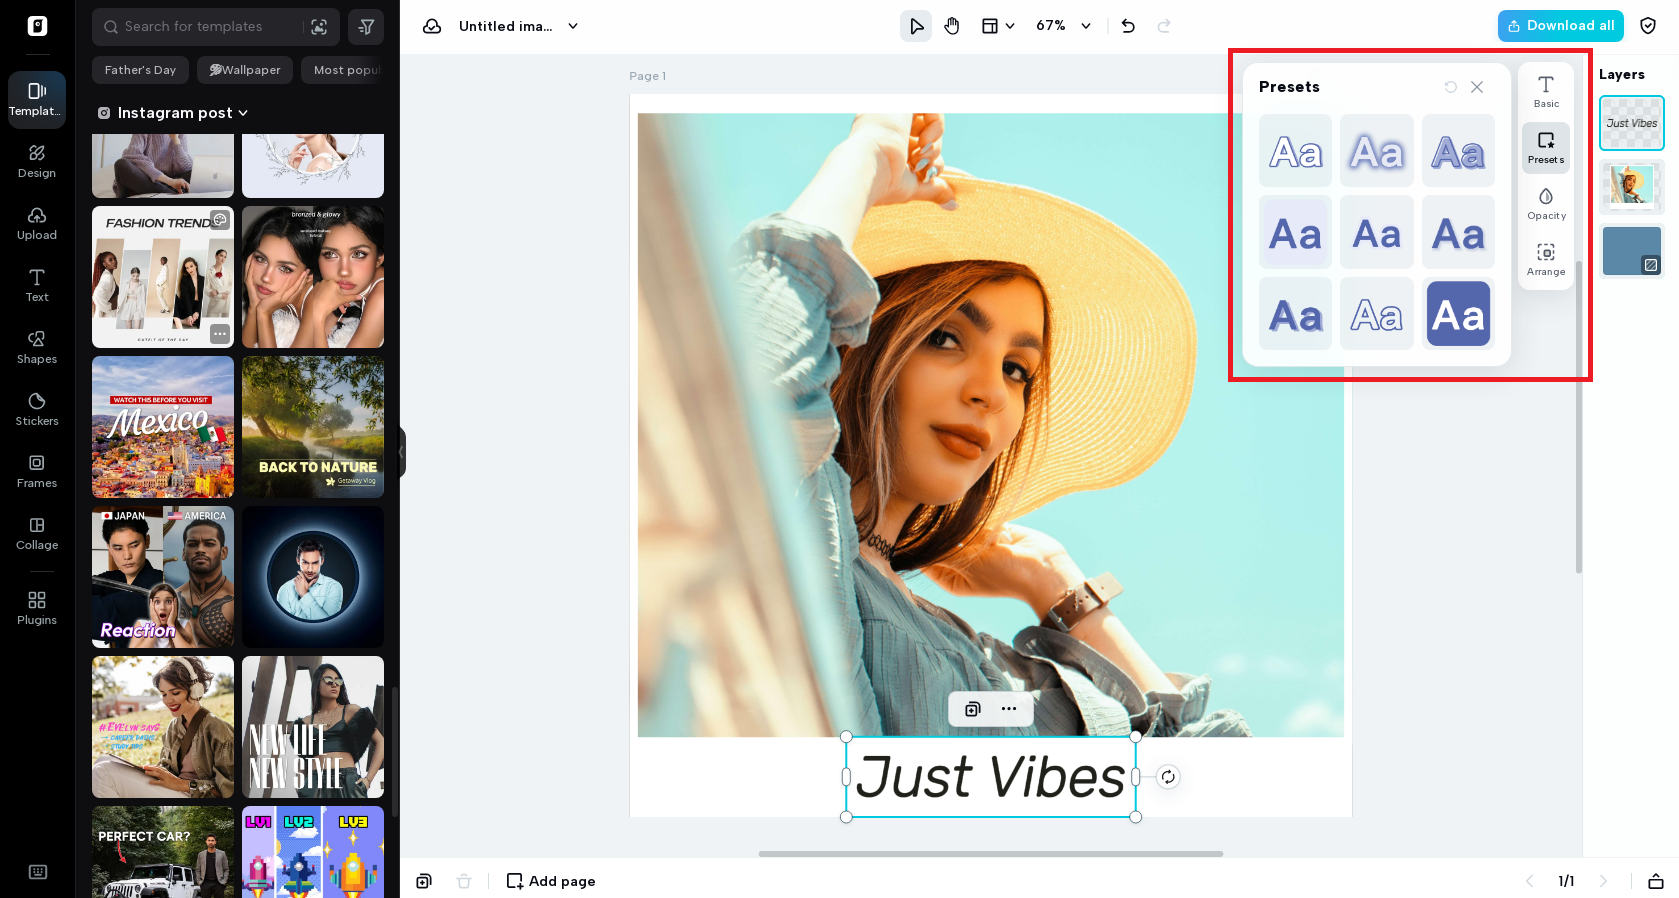
Task: Collapse the left templates panel handle
Action: pos(402,452)
